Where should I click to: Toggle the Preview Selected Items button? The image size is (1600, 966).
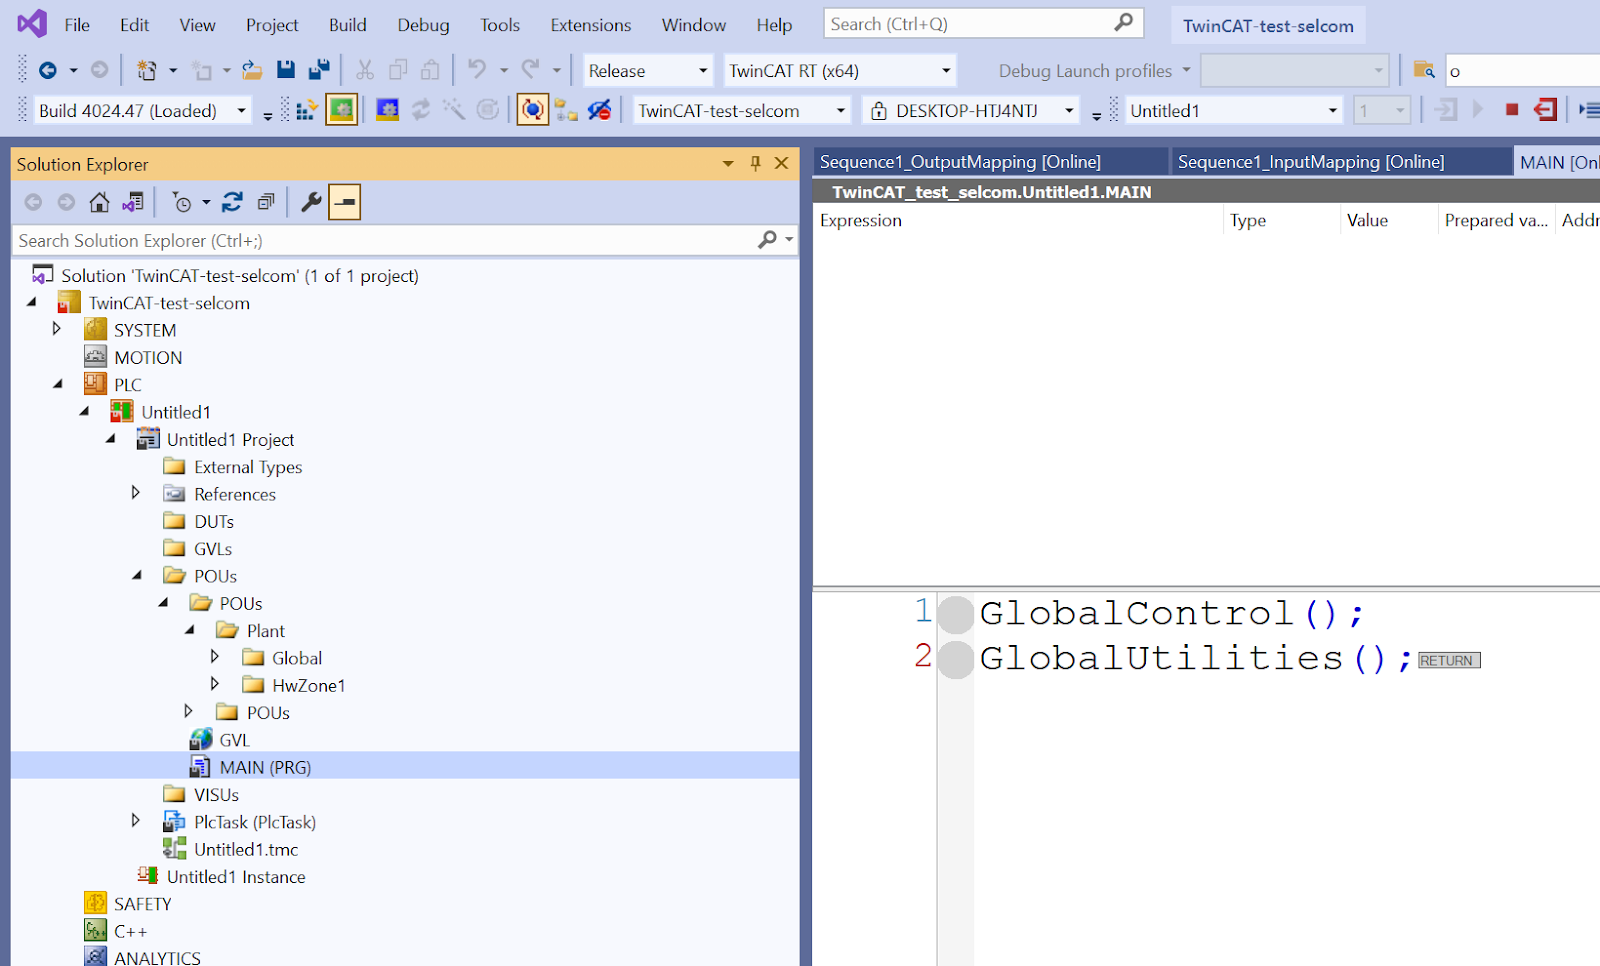344,203
